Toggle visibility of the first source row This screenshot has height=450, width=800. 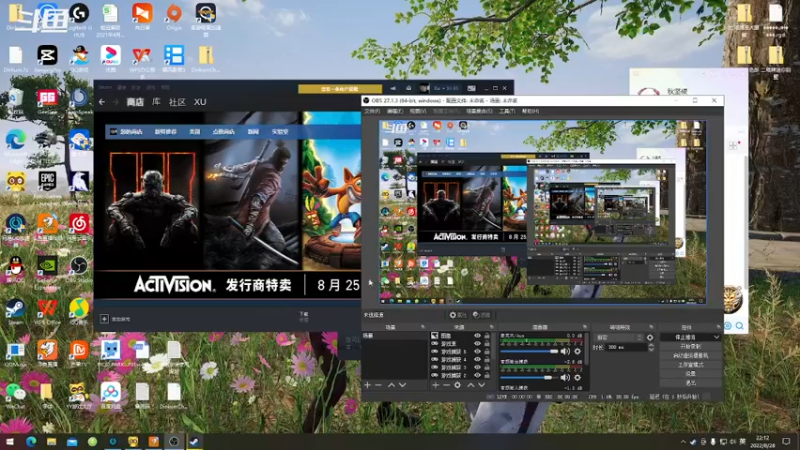pyautogui.click(x=478, y=336)
